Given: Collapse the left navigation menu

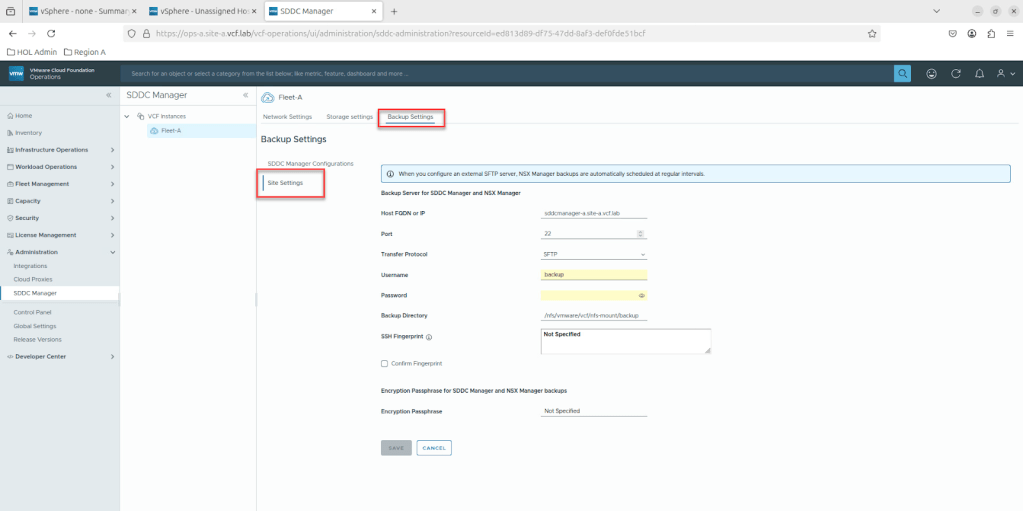Looking at the screenshot, I should [x=109, y=95].
